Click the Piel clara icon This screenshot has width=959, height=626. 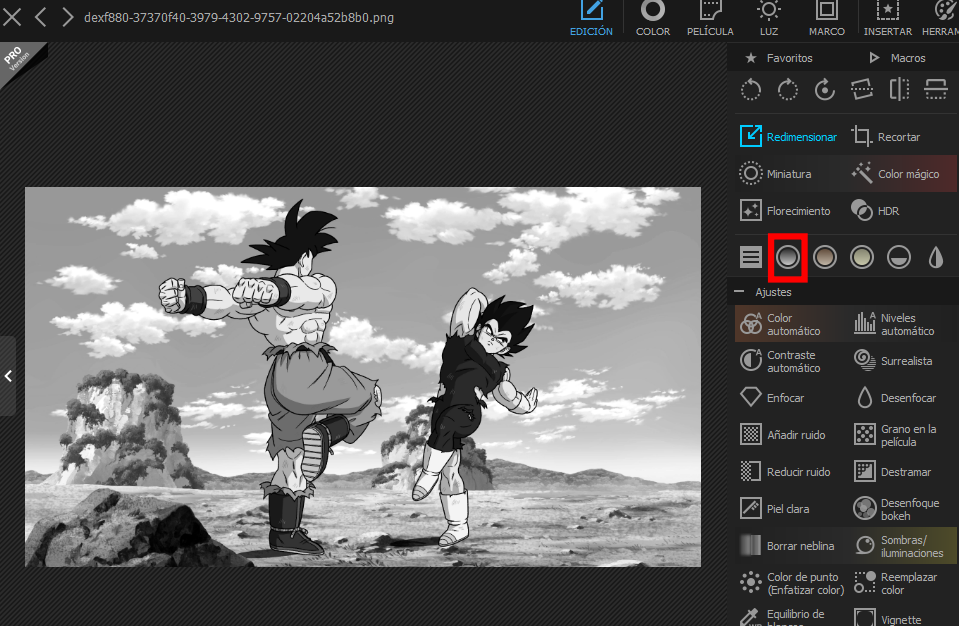click(x=750, y=509)
